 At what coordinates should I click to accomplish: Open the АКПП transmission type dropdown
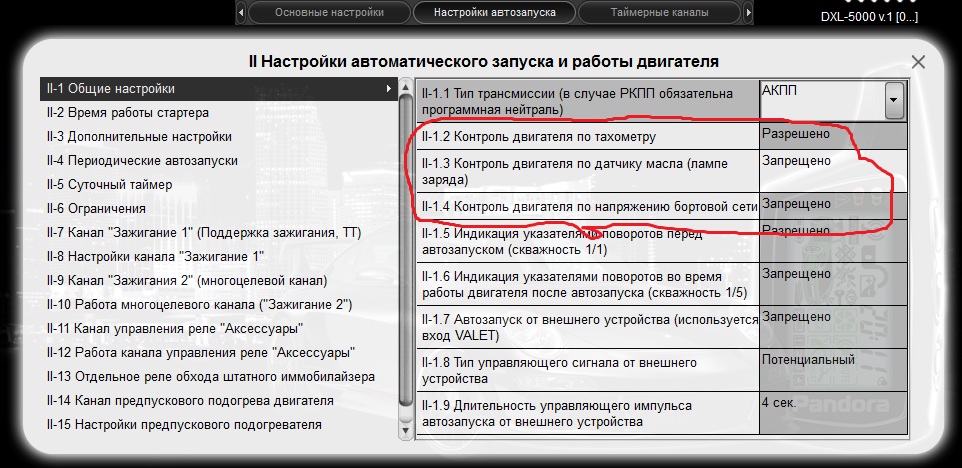pos(894,100)
